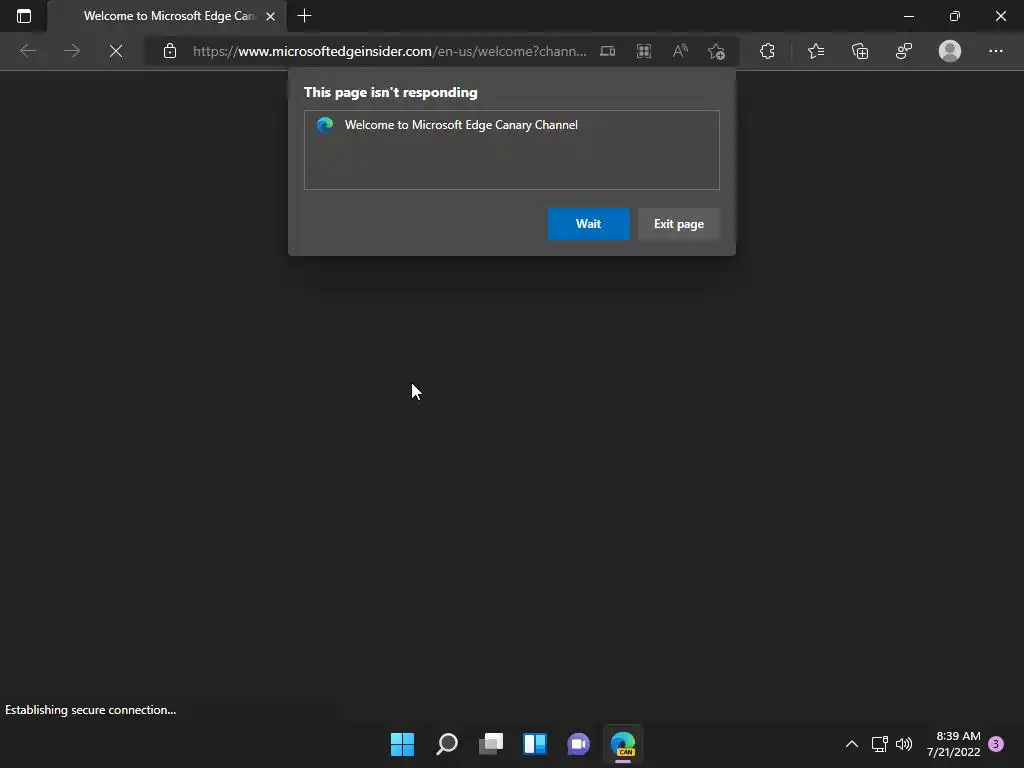Open a new tab with plus button
This screenshot has height=768, width=1024.
(x=304, y=16)
